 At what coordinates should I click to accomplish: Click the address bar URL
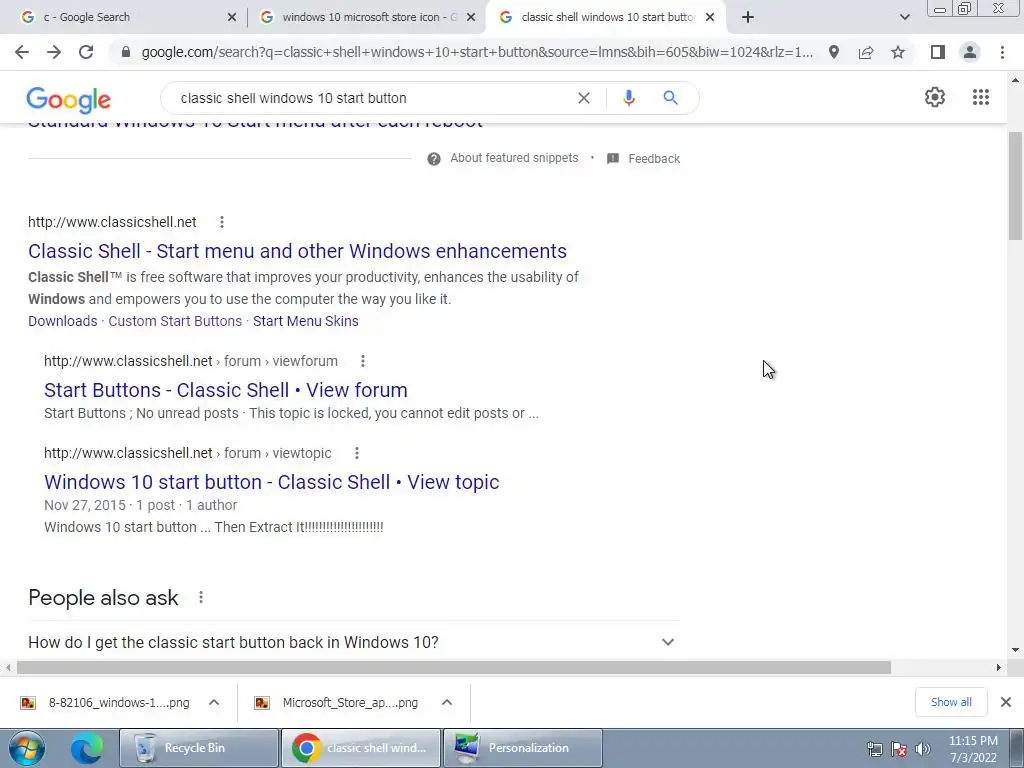[x=477, y=52]
